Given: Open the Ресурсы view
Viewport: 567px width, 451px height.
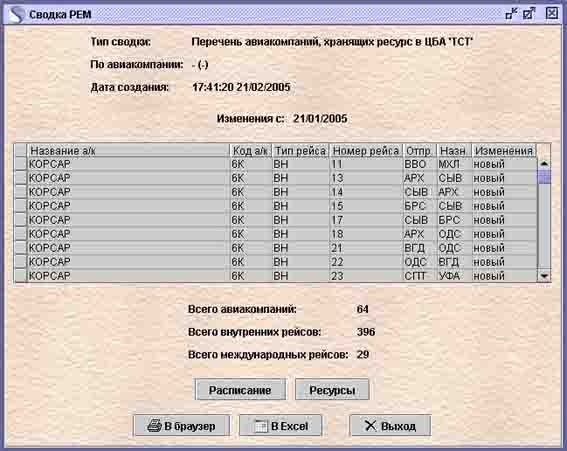Looking at the screenshot, I should pyautogui.click(x=332, y=390).
